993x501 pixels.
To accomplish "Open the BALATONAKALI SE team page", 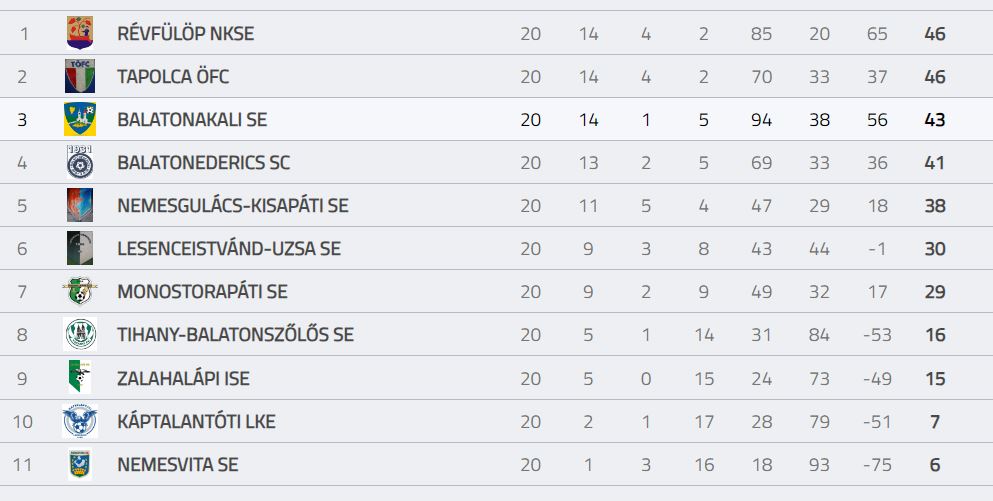I will [192, 120].
